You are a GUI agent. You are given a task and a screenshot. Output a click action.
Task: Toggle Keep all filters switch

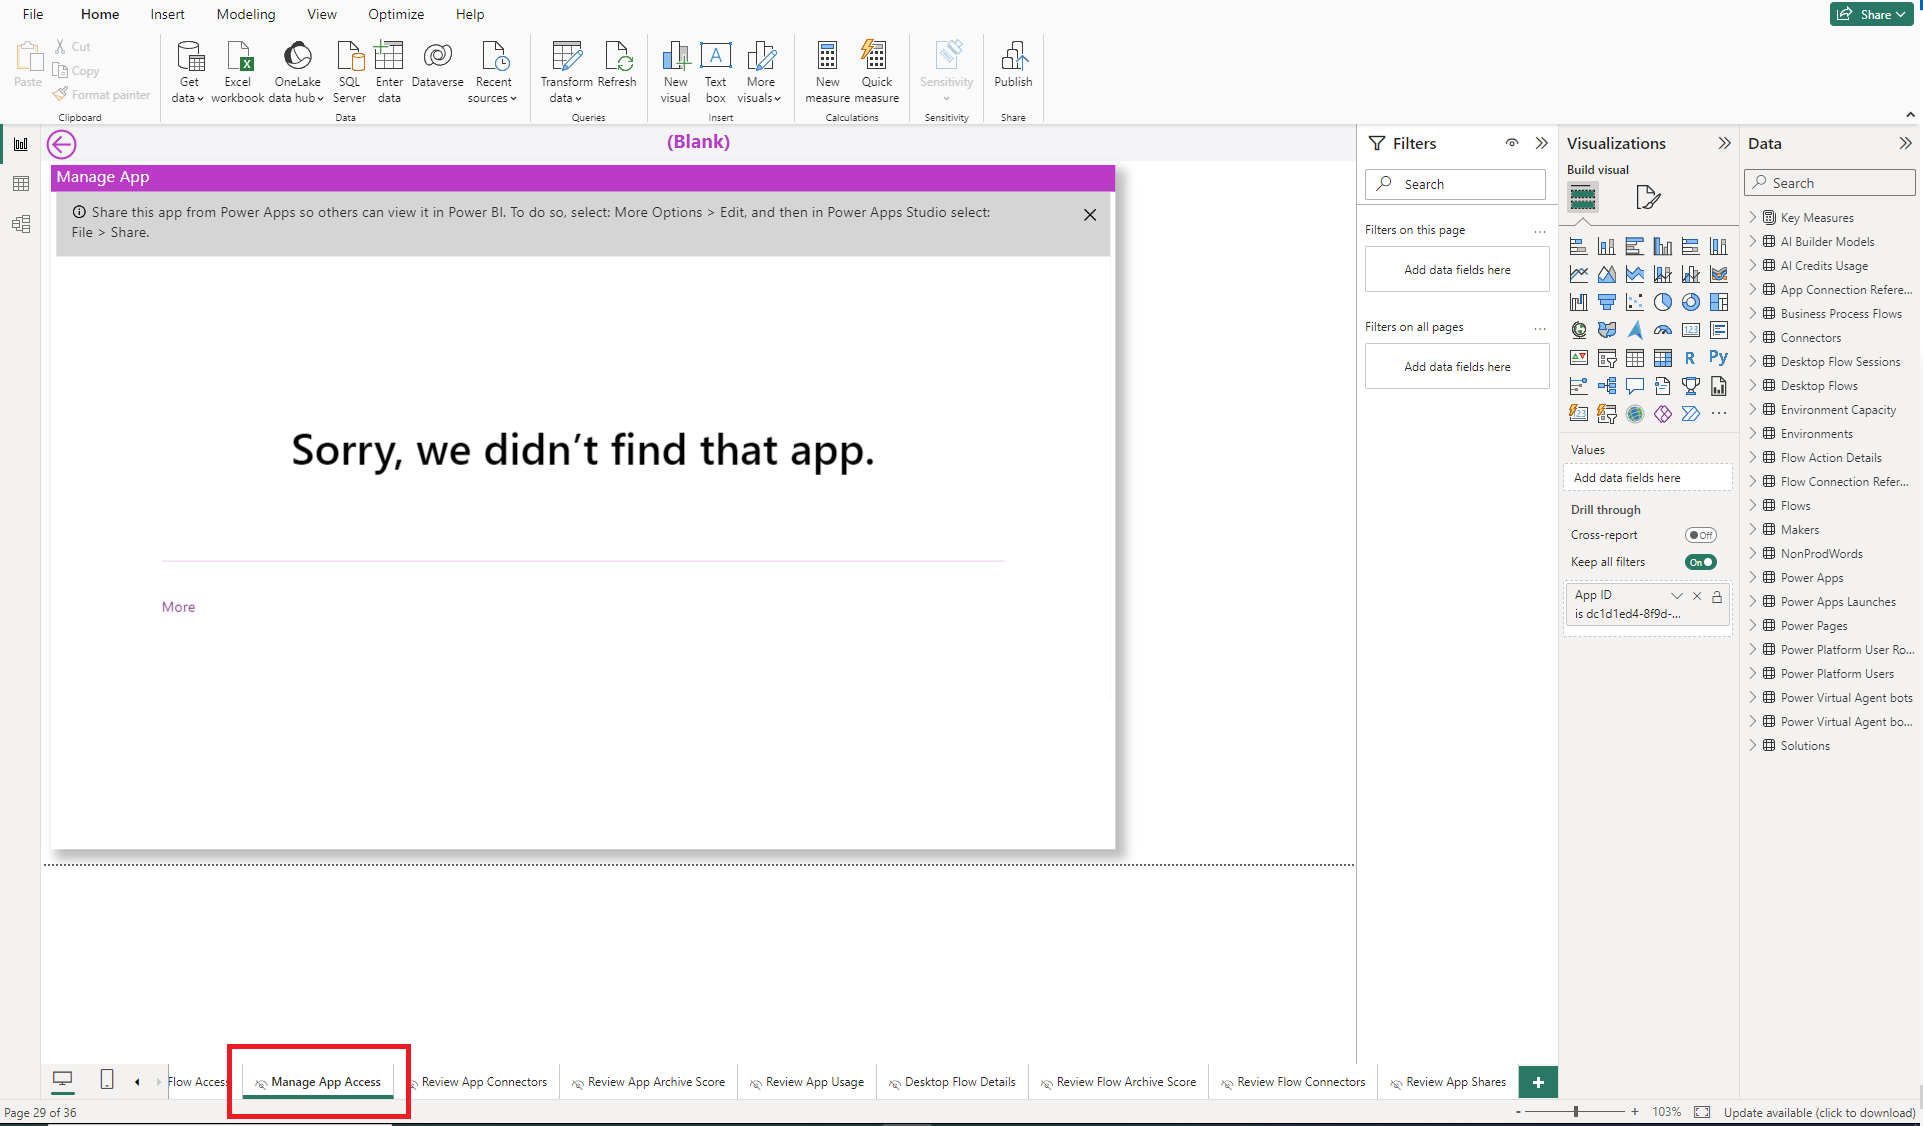1701,562
